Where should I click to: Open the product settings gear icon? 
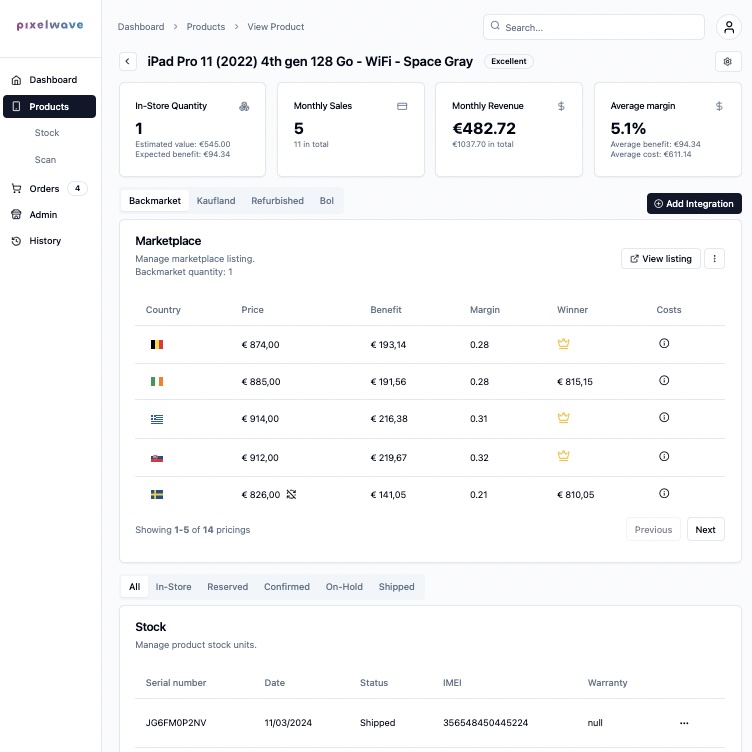[728, 61]
